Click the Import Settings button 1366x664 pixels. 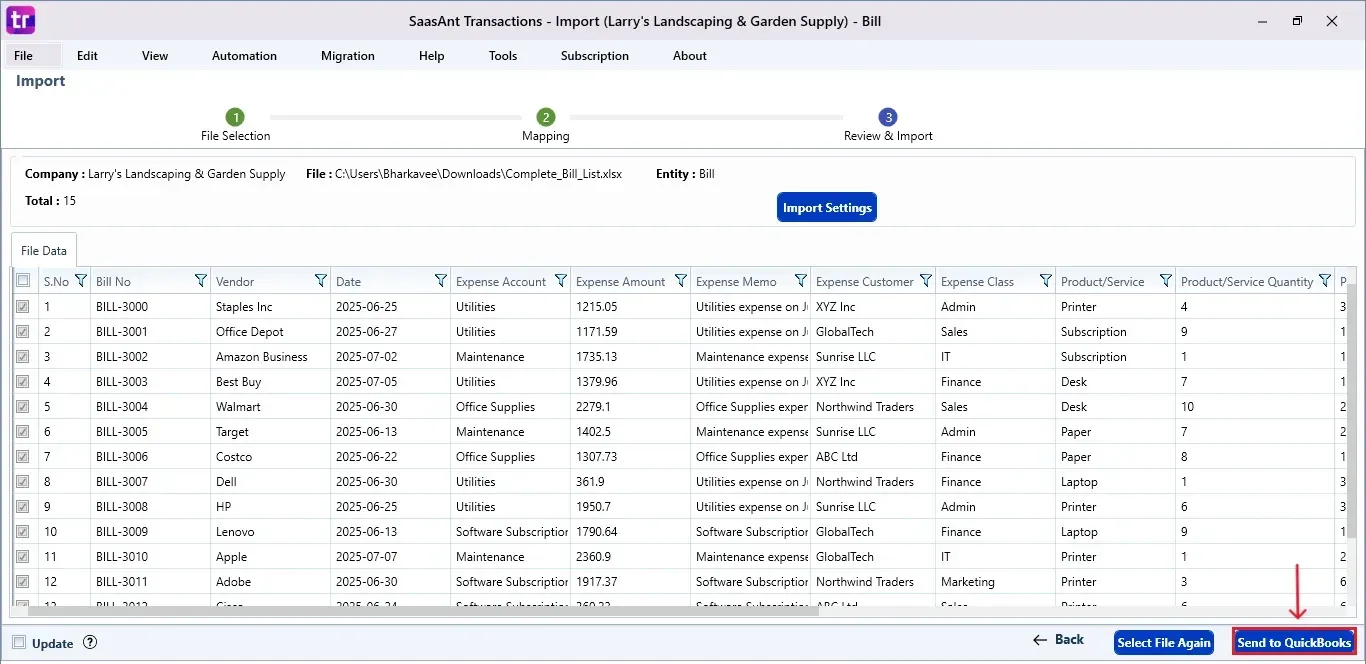[827, 207]
